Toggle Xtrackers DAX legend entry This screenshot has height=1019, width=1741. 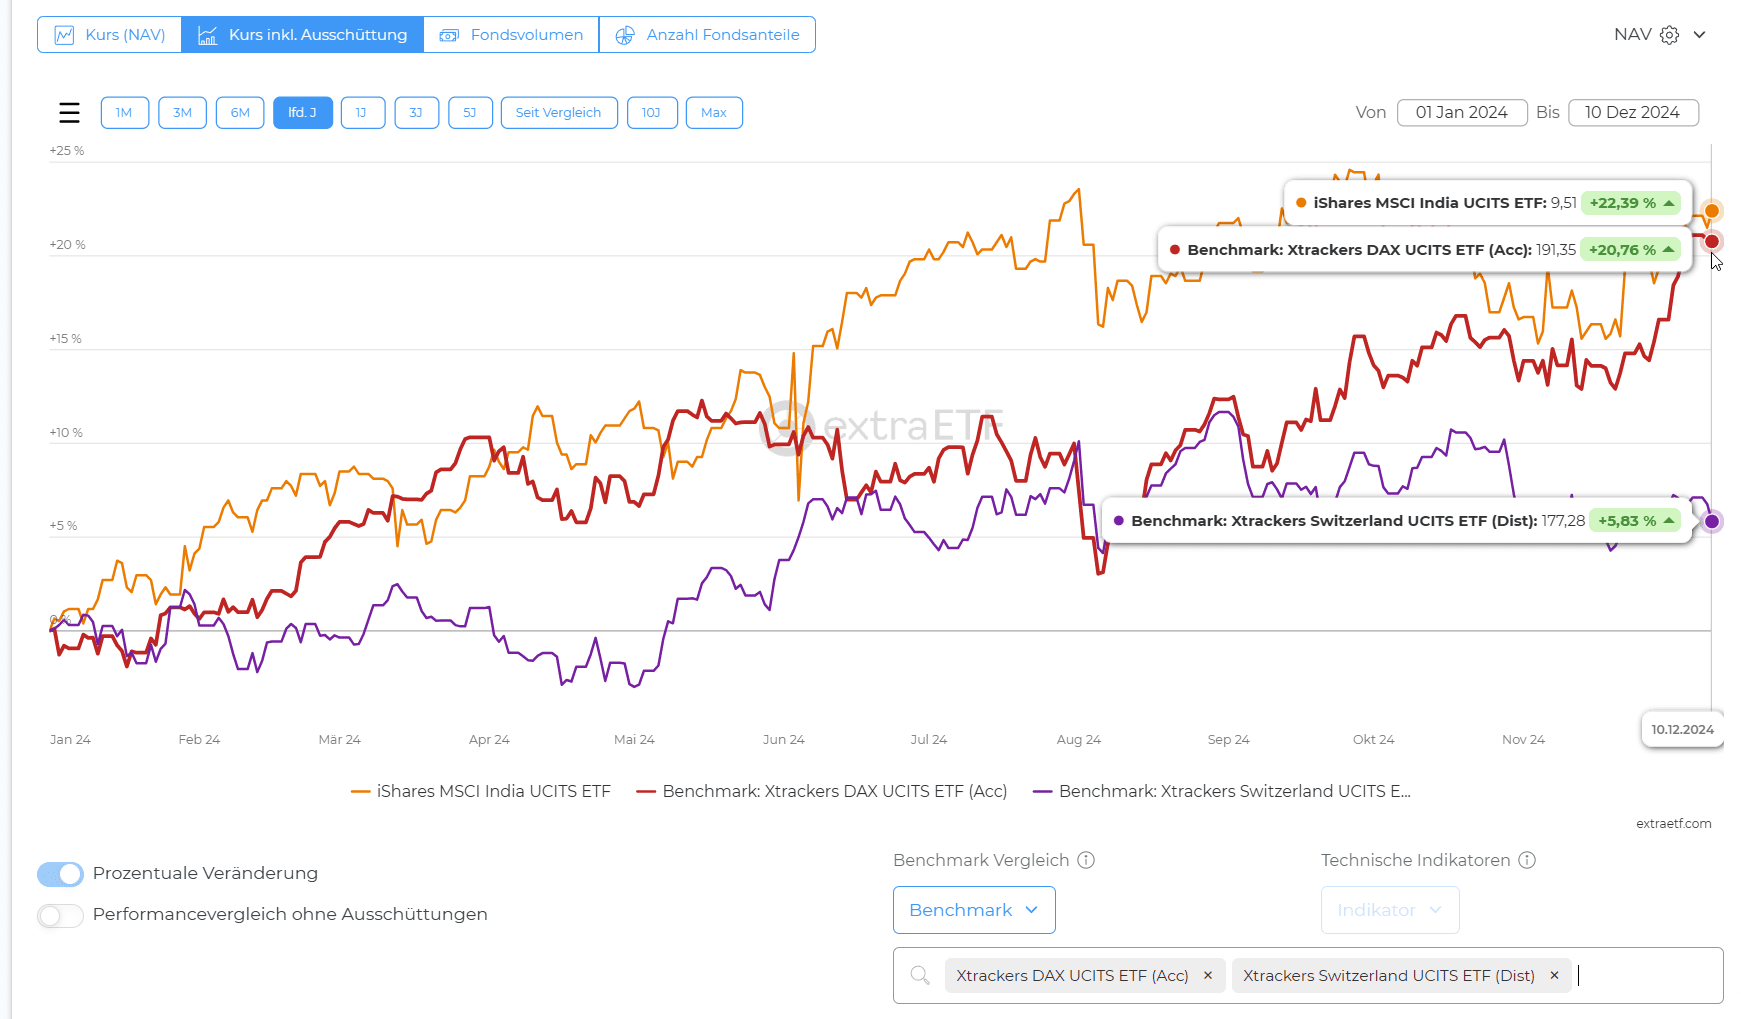821,791
